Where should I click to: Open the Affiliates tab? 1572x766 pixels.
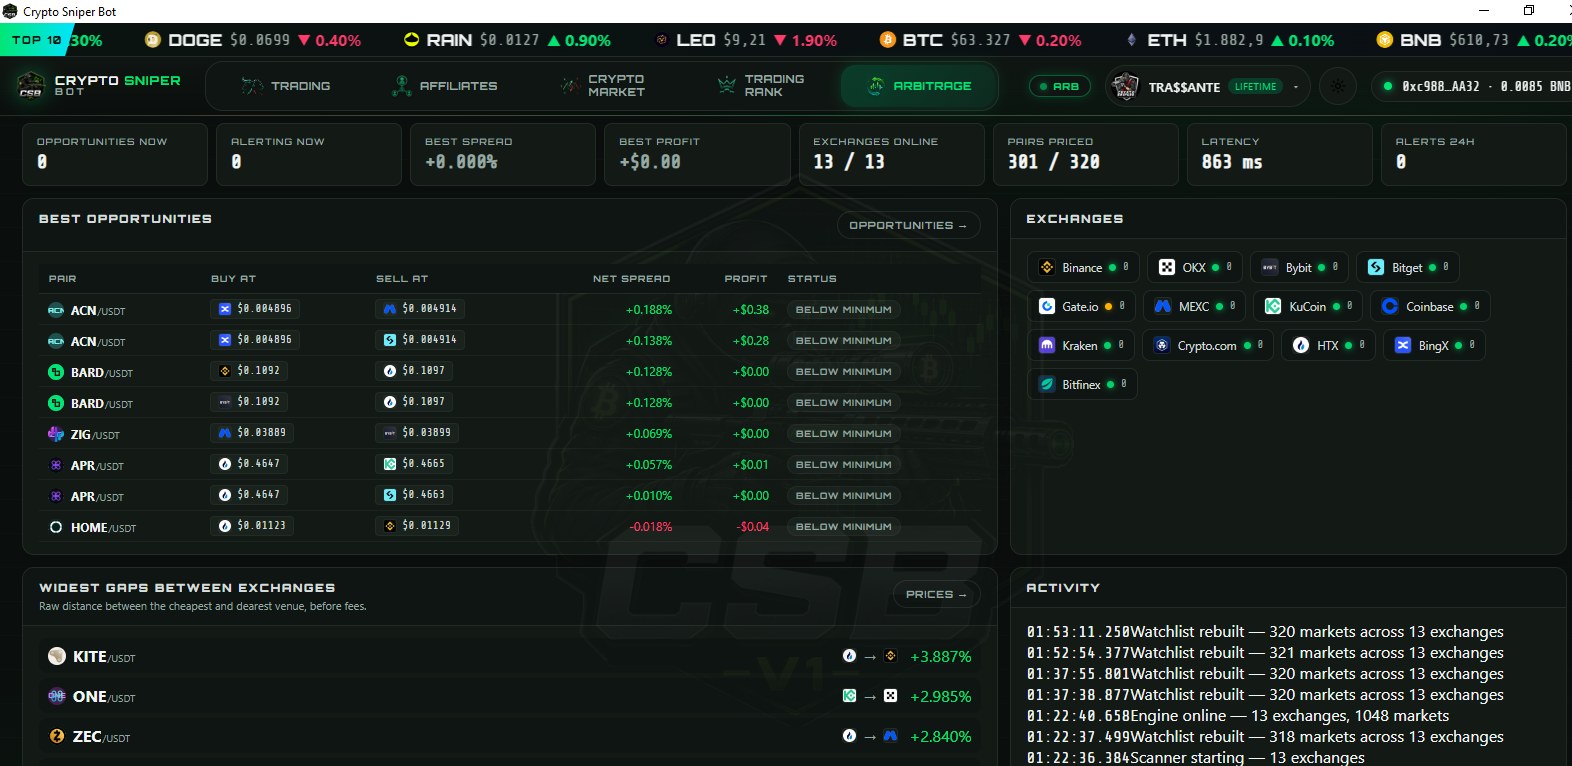coord(445,86)
